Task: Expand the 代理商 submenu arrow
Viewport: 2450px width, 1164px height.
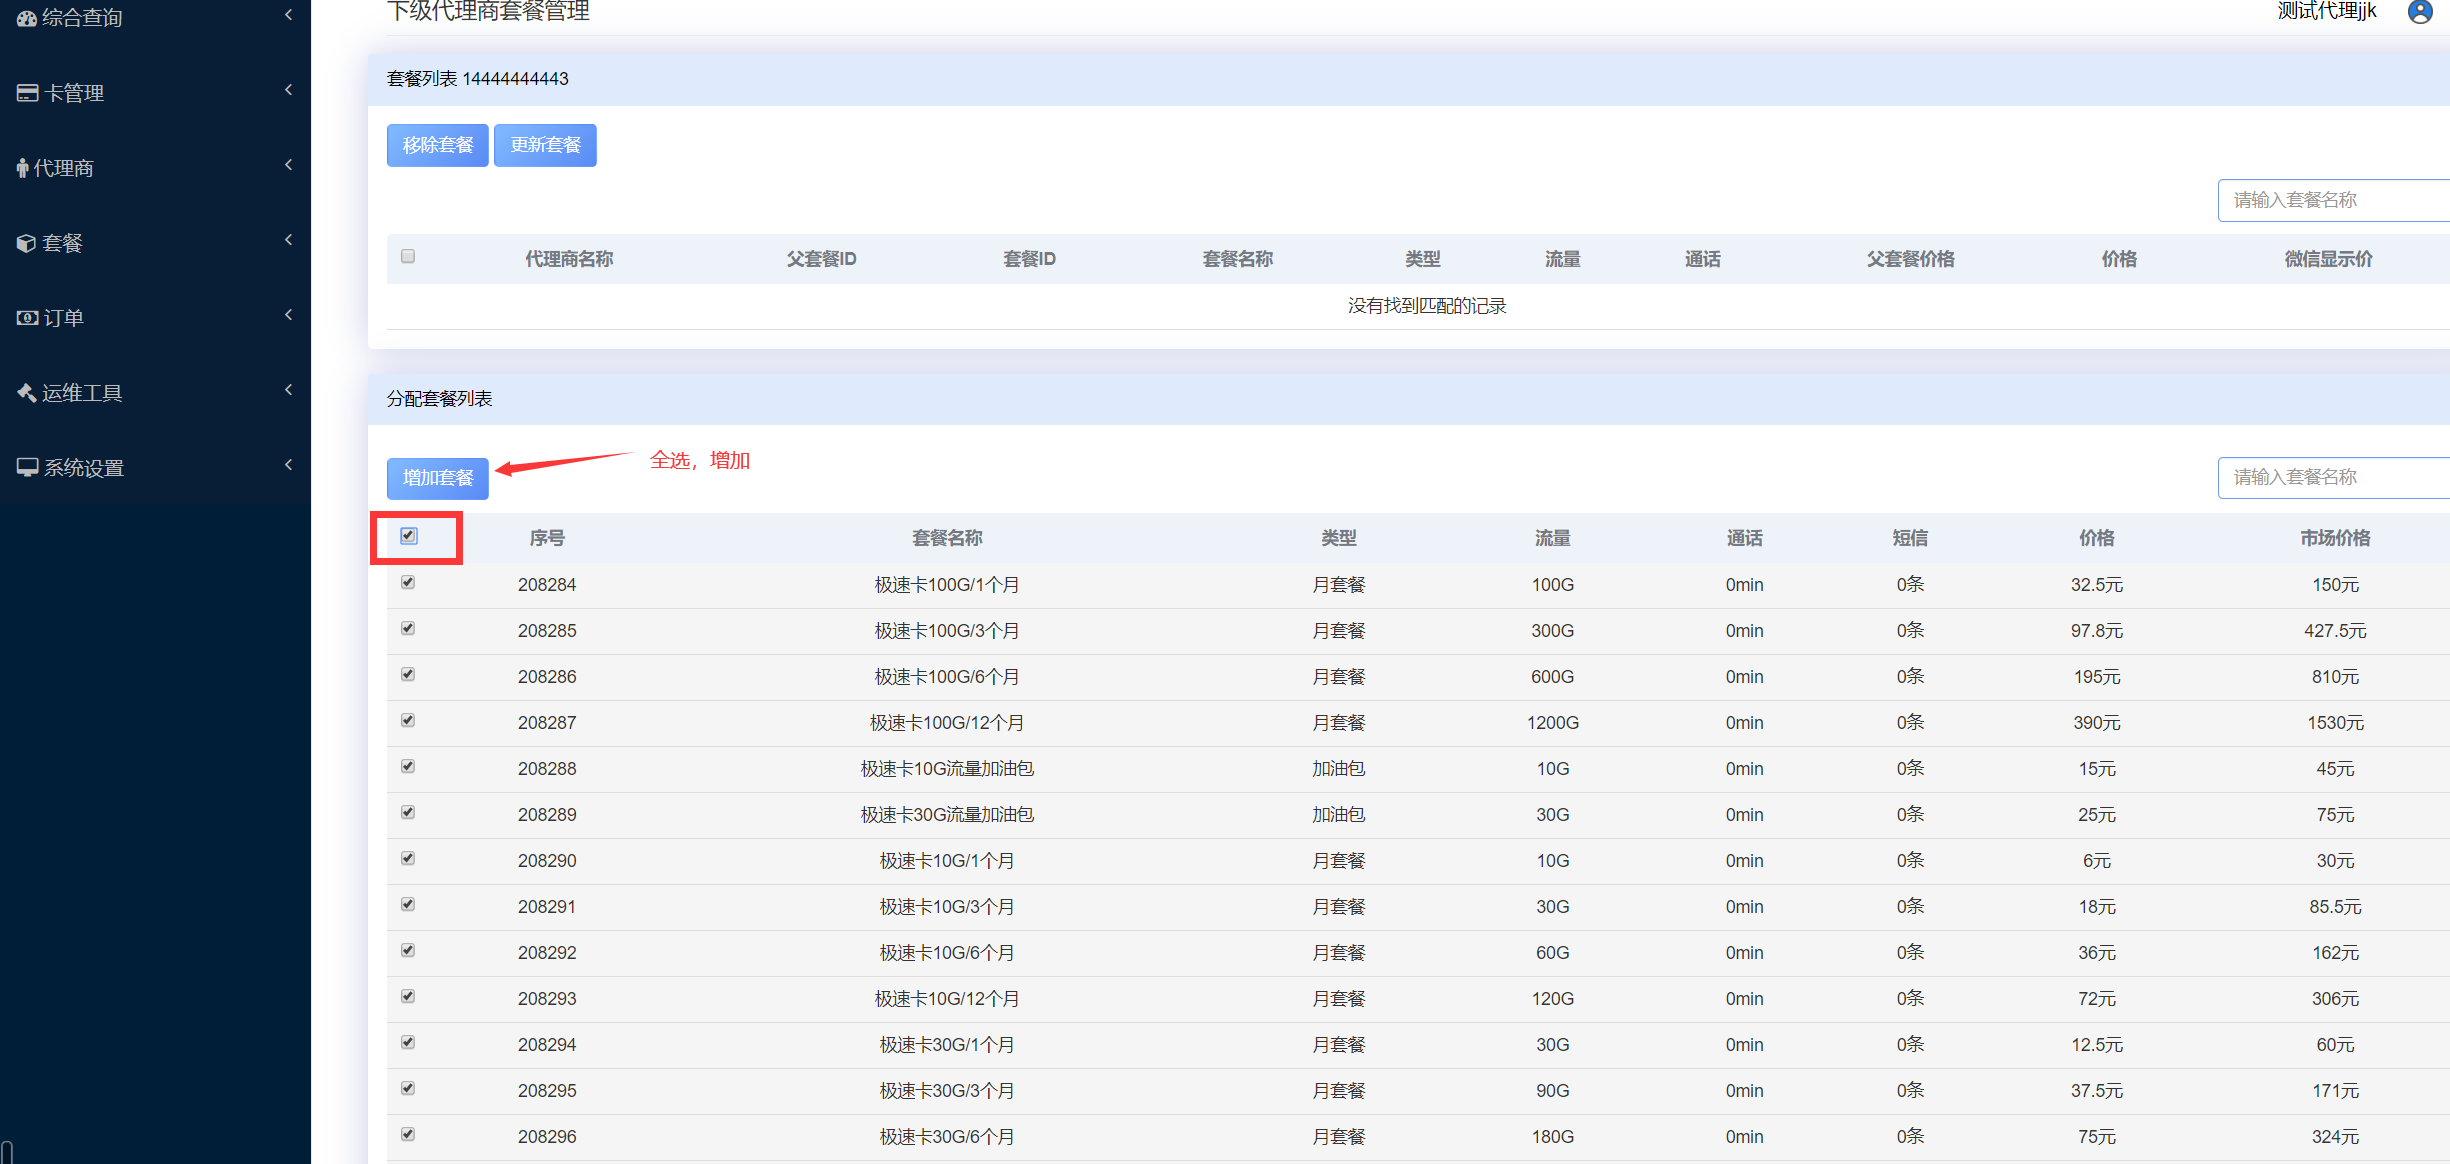Action: click(x=288, y=165)
